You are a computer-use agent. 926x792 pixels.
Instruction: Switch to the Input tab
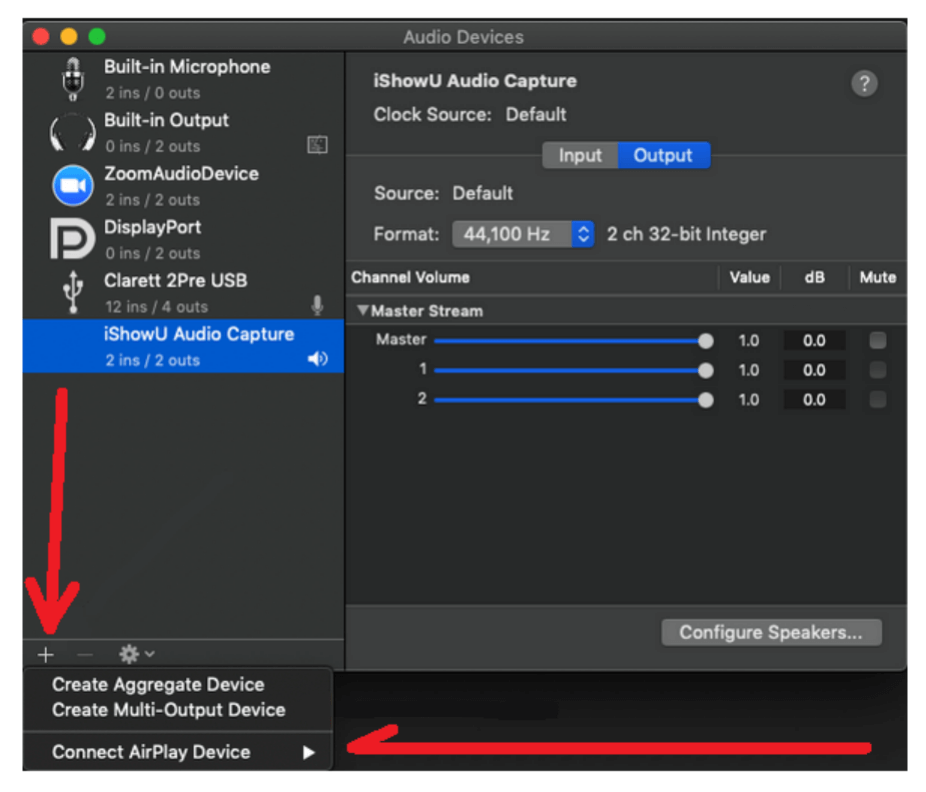point(580,155)
